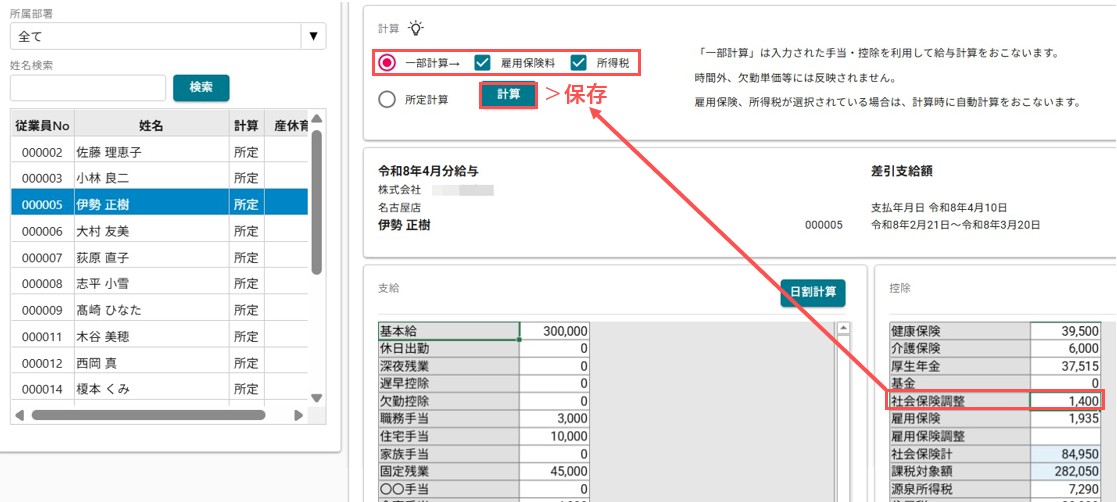
Task: Sort by the 従業員No column header
Action: (42, 126)
